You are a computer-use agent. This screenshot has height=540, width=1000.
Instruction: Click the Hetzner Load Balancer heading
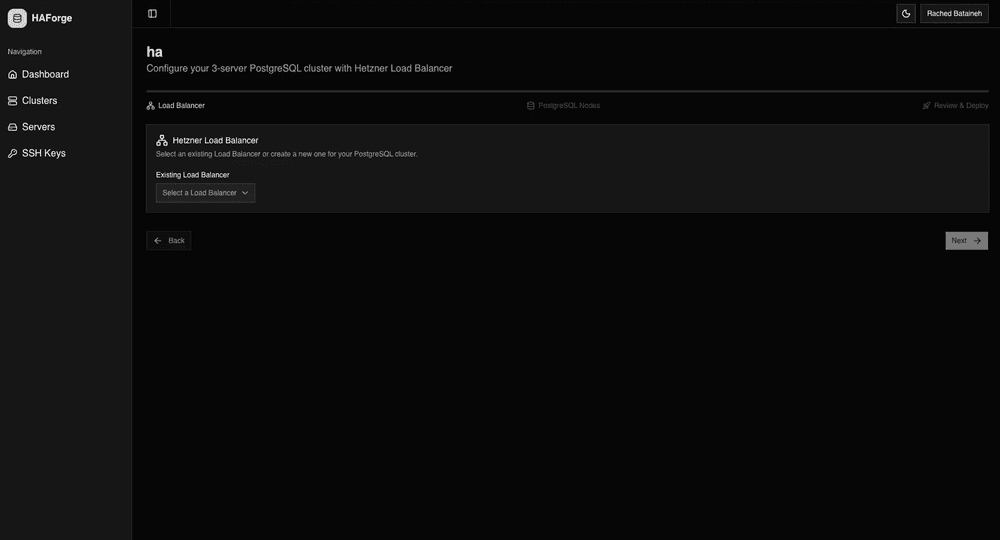point(216,140)
